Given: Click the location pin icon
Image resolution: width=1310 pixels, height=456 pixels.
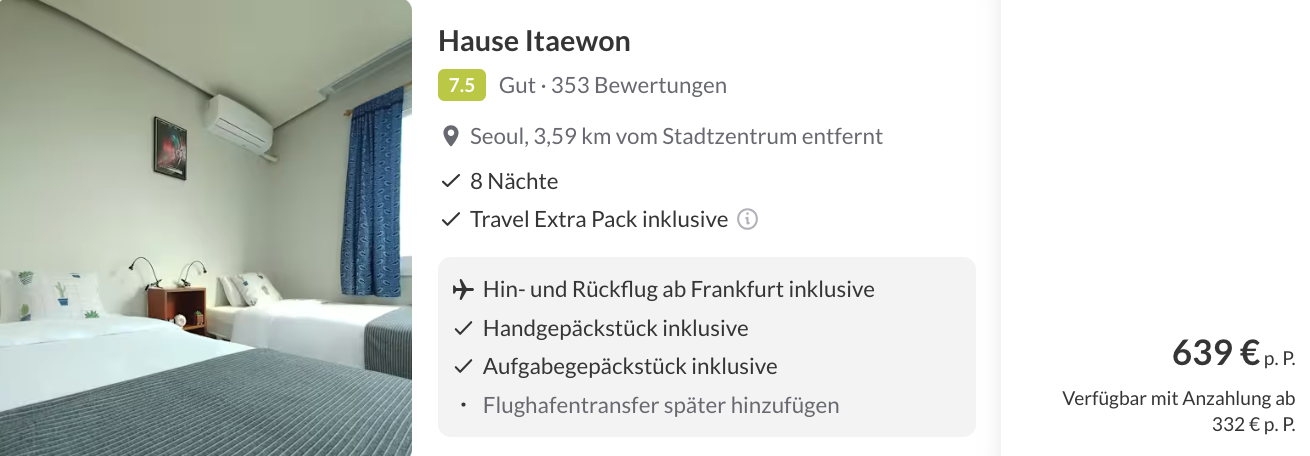Looking at the screenshot, I should (x=450, y=136).
